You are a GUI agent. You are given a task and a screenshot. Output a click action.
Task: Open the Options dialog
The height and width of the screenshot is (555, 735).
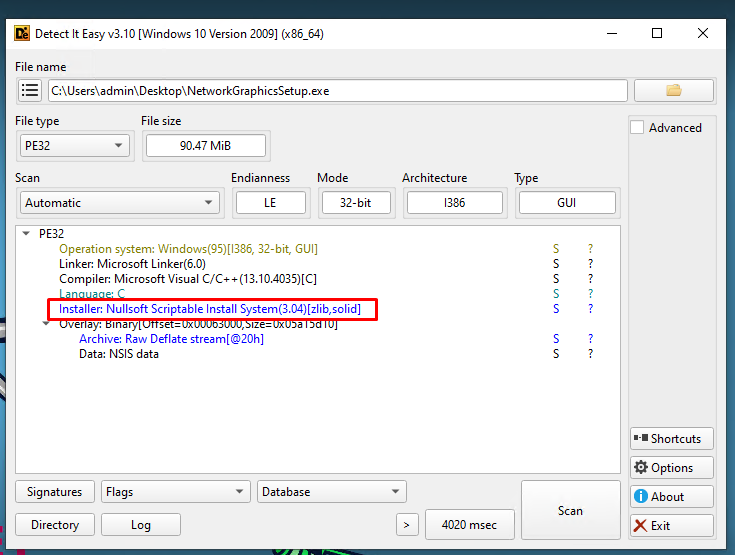(672, 467)
